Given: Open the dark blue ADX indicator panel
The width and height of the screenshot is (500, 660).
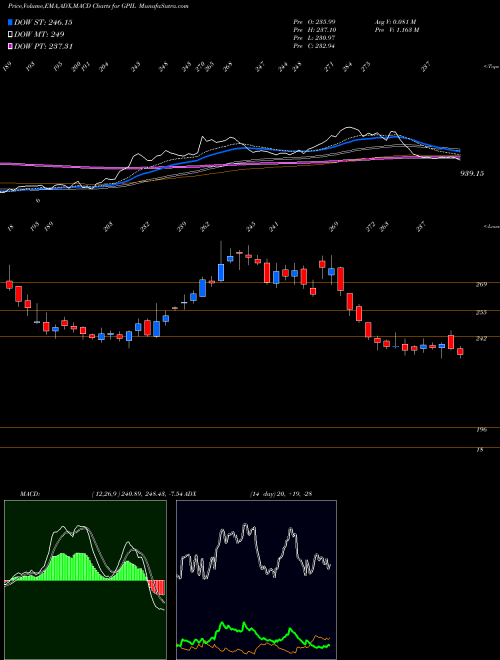Looking at the screenshot, I should point(256,580).
